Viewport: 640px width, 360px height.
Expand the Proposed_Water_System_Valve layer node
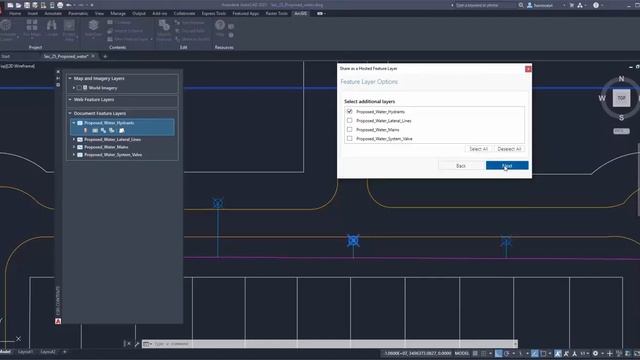[74, 155]
